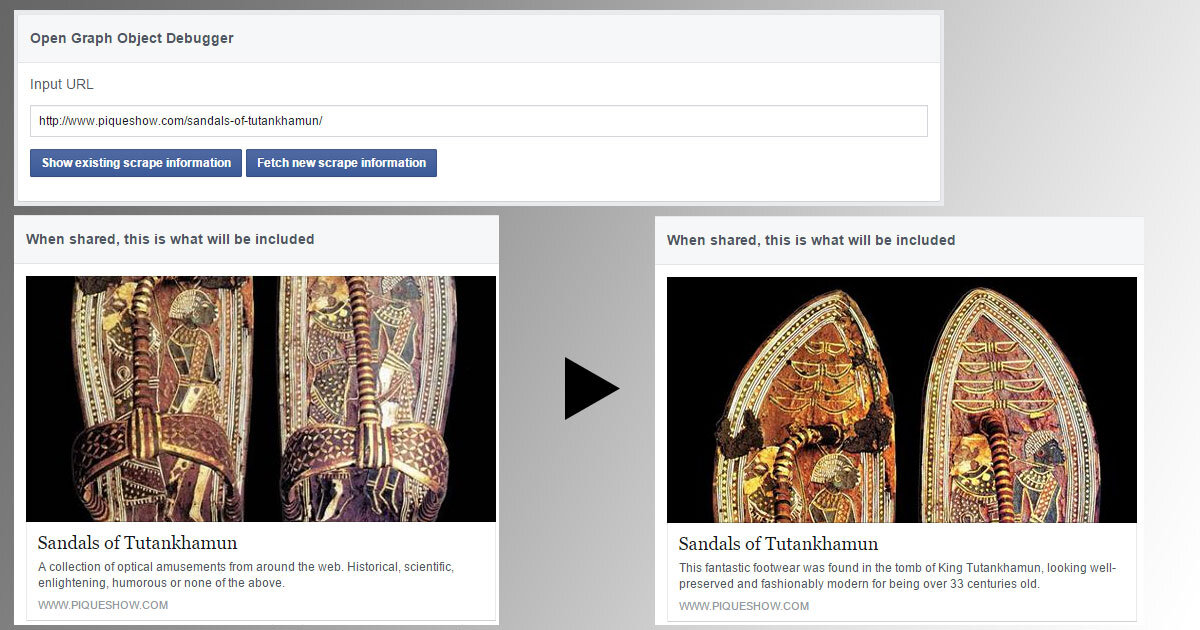This screenshot has height=630, width=1200.
Task: Click right preview WWW.PIQUESHOW.COM link
Action: point(744,606)
